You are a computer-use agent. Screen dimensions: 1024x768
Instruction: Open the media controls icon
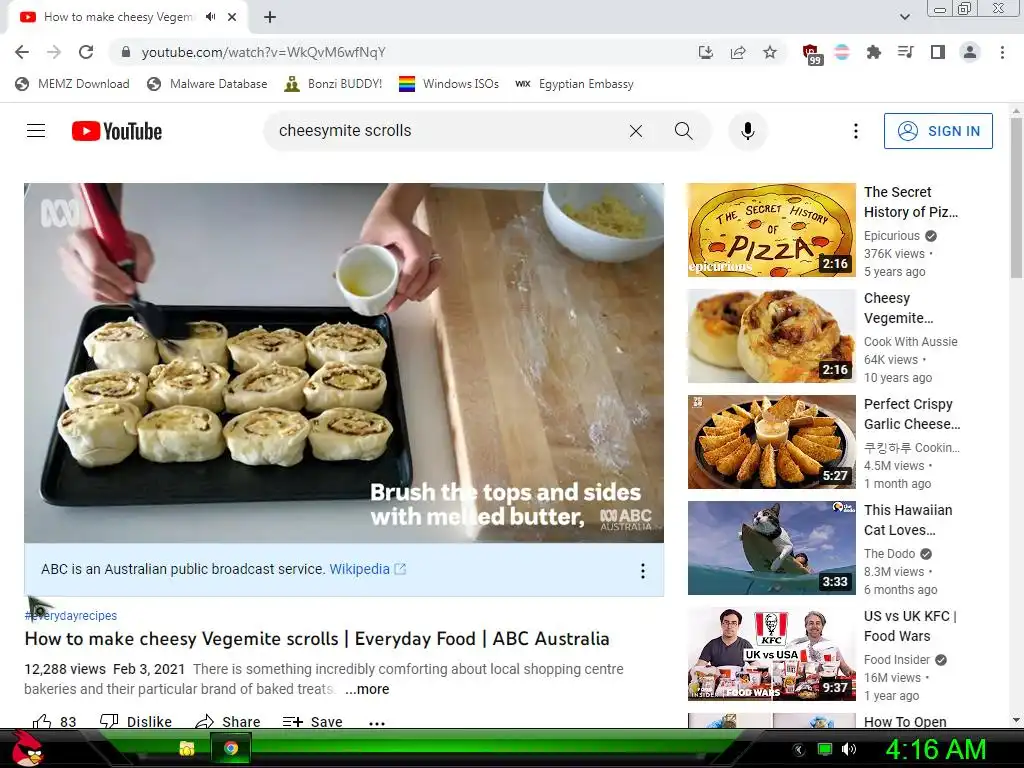coord(906,52)
